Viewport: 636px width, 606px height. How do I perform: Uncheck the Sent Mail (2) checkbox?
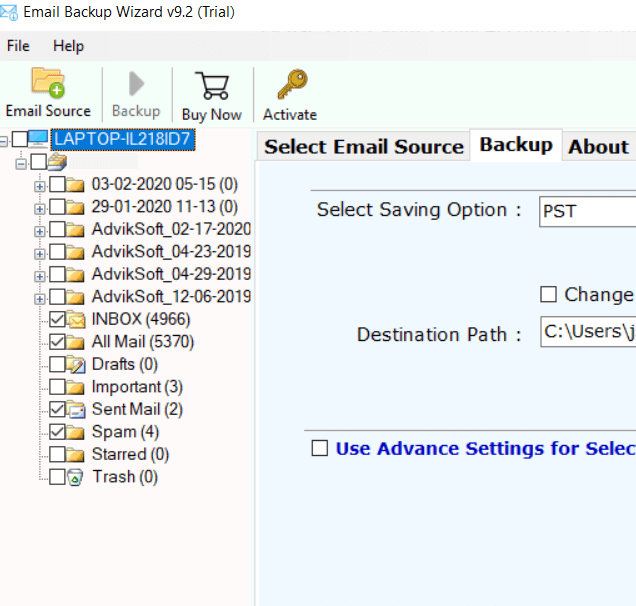click(x=57, y=410)
